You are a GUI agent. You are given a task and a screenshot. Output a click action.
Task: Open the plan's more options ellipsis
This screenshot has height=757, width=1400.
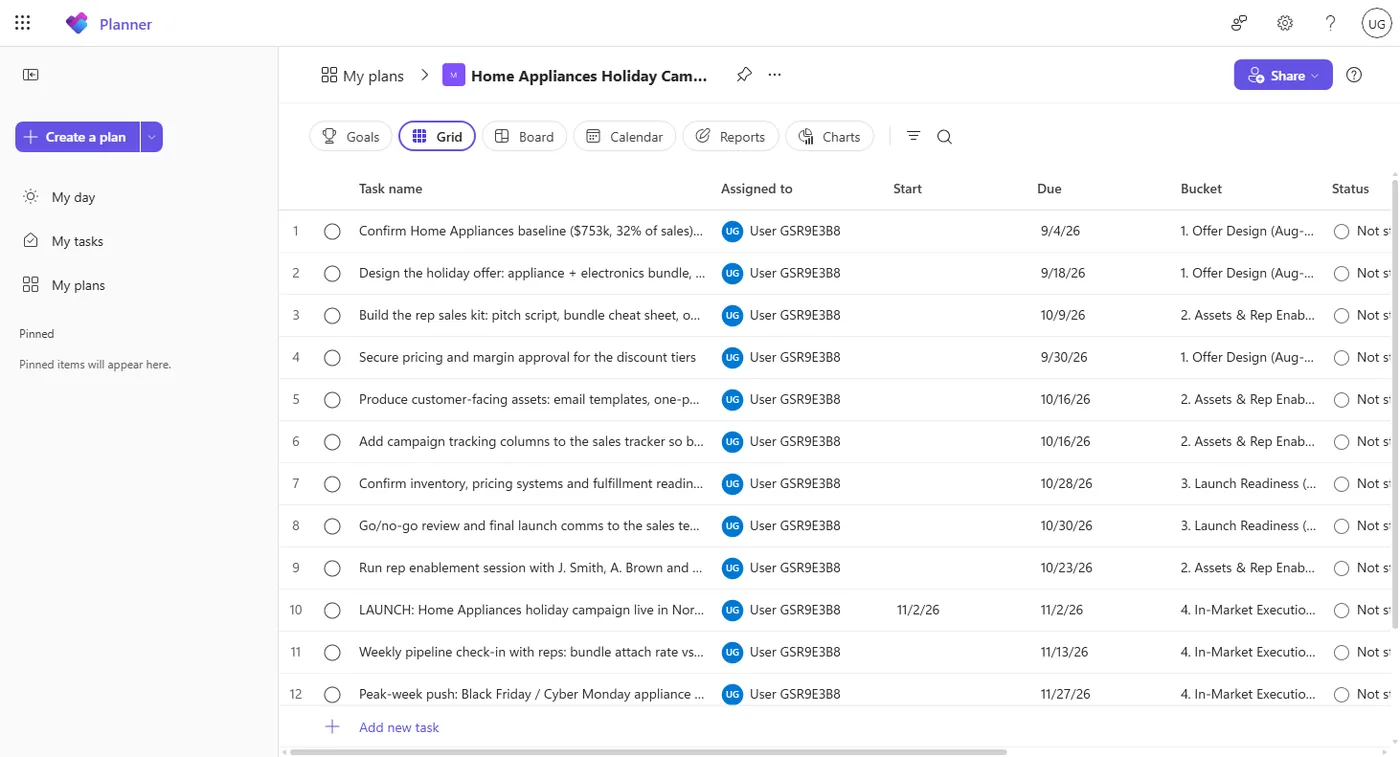[775, 75]
